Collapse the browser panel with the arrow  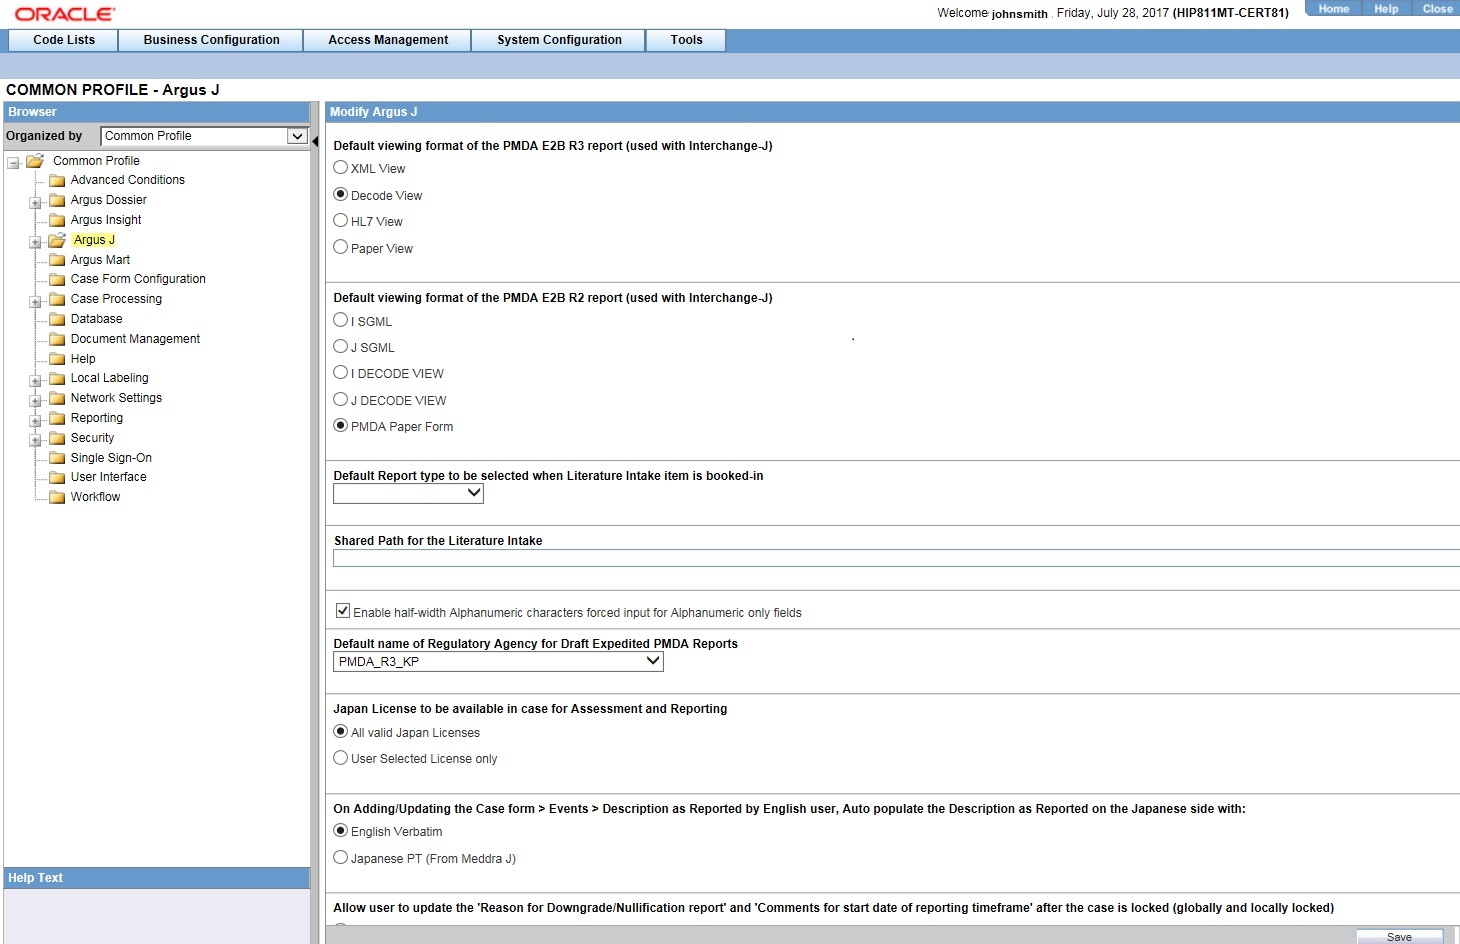click(x=315, y=142)
